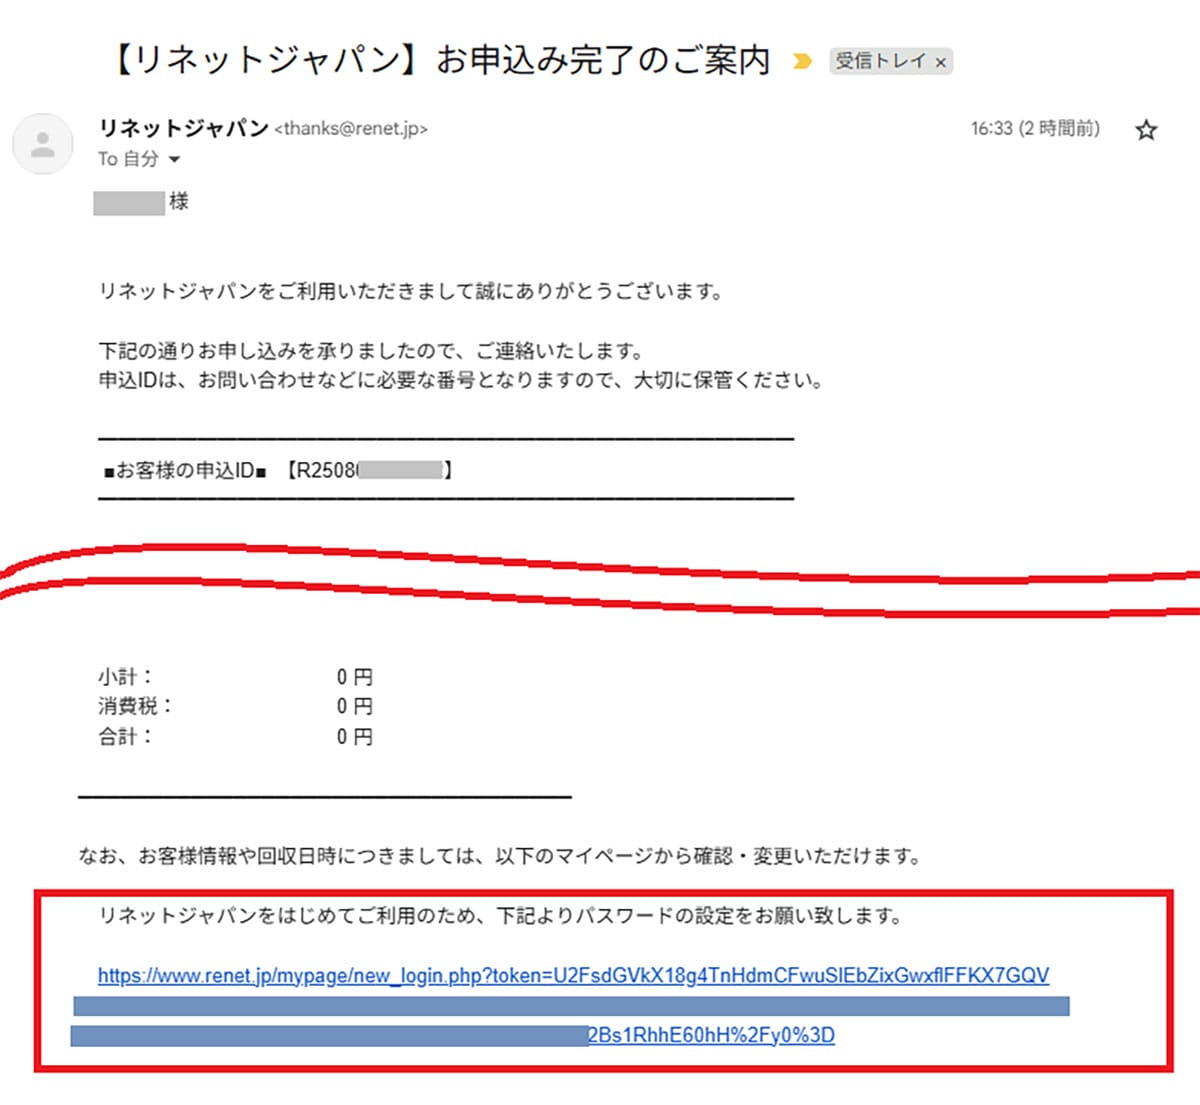Click the line starting 申込IDは、お問い合わせ
1200x1105 pixels.
click(x=461, y=380)
